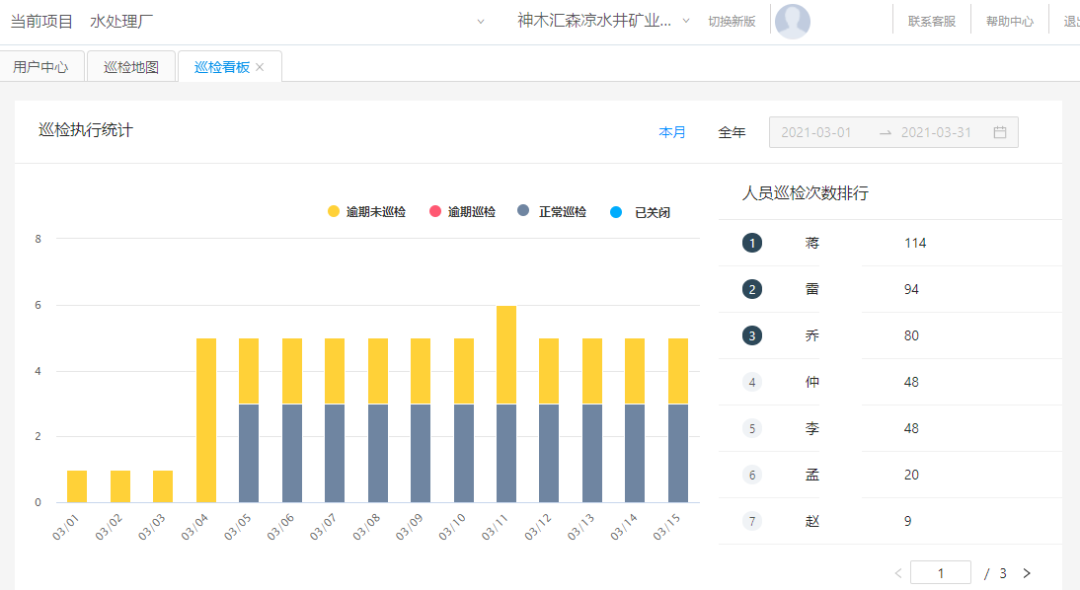Click the 03/15 bar's yellow segment
Screen dimensions: 1080x590
[x=678, y=371]
